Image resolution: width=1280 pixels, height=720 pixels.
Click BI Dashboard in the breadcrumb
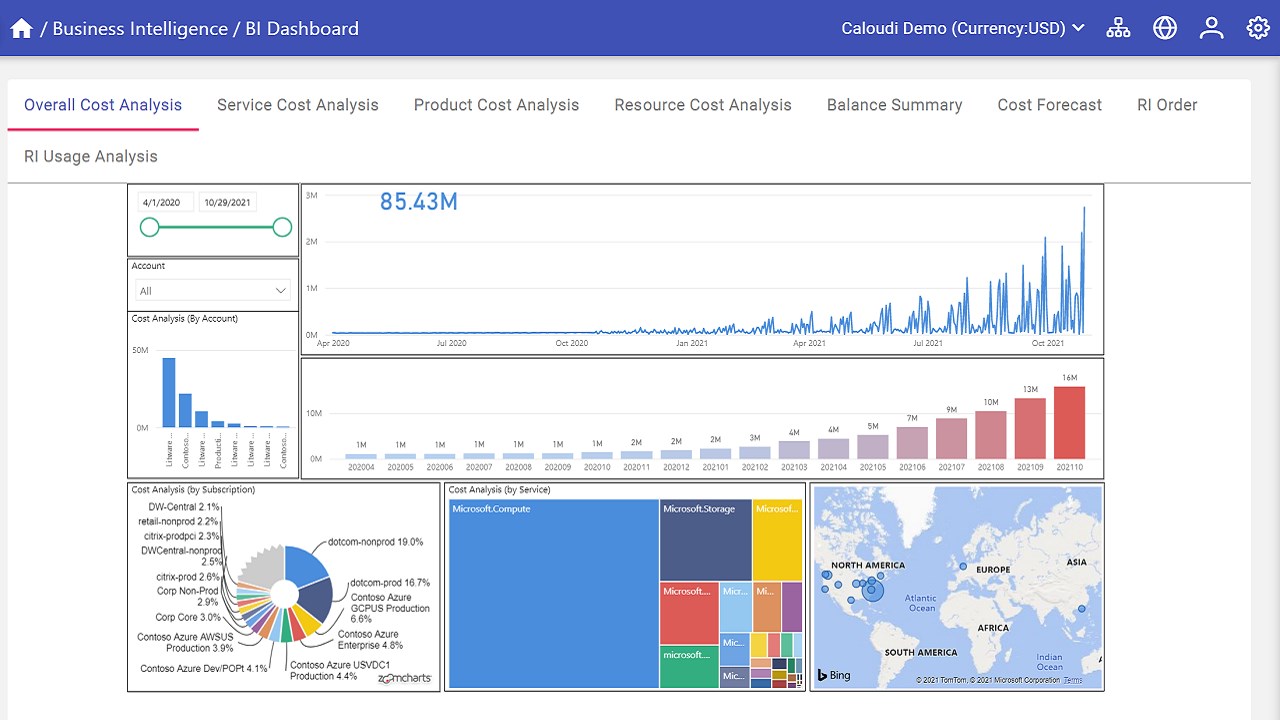click(301, 28)
